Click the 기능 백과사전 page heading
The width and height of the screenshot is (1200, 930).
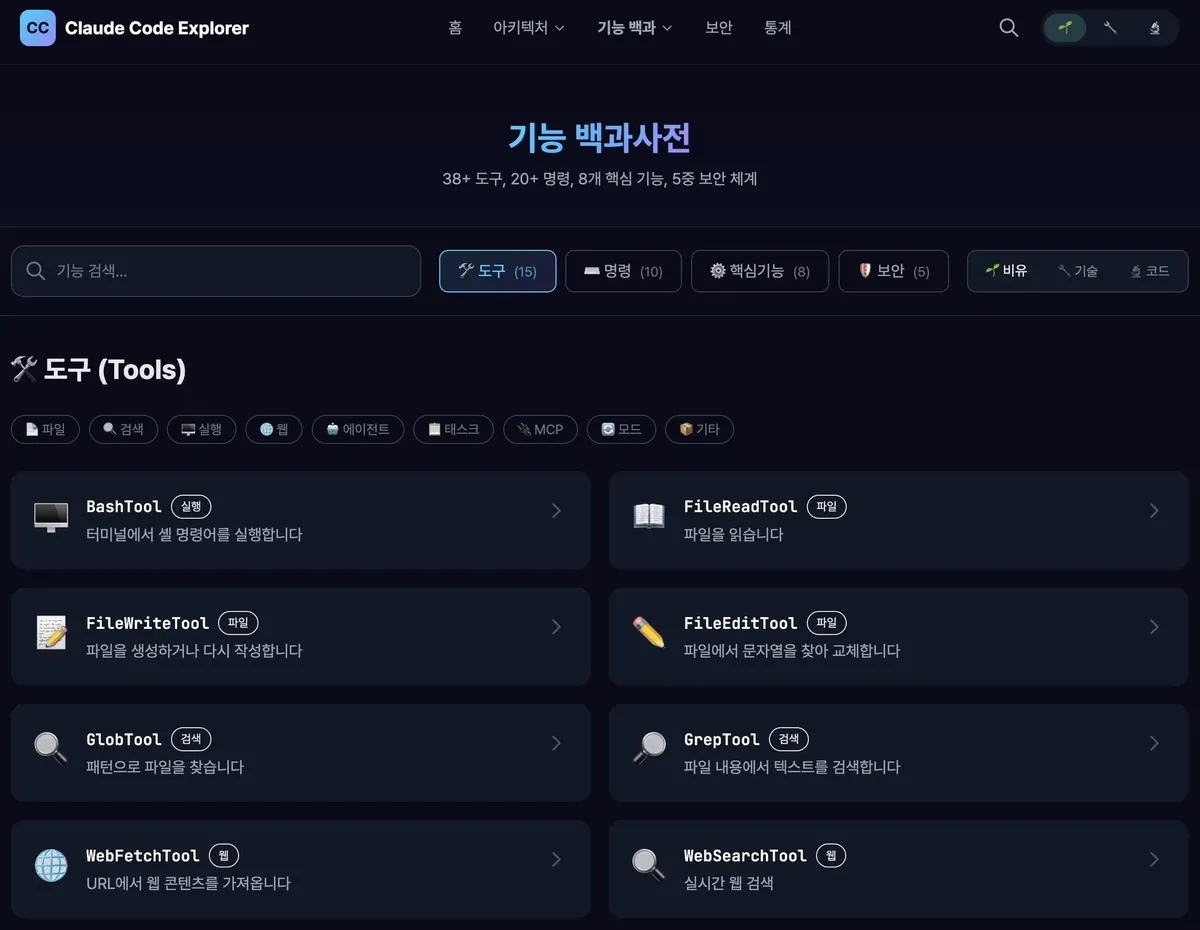[599, 137]
